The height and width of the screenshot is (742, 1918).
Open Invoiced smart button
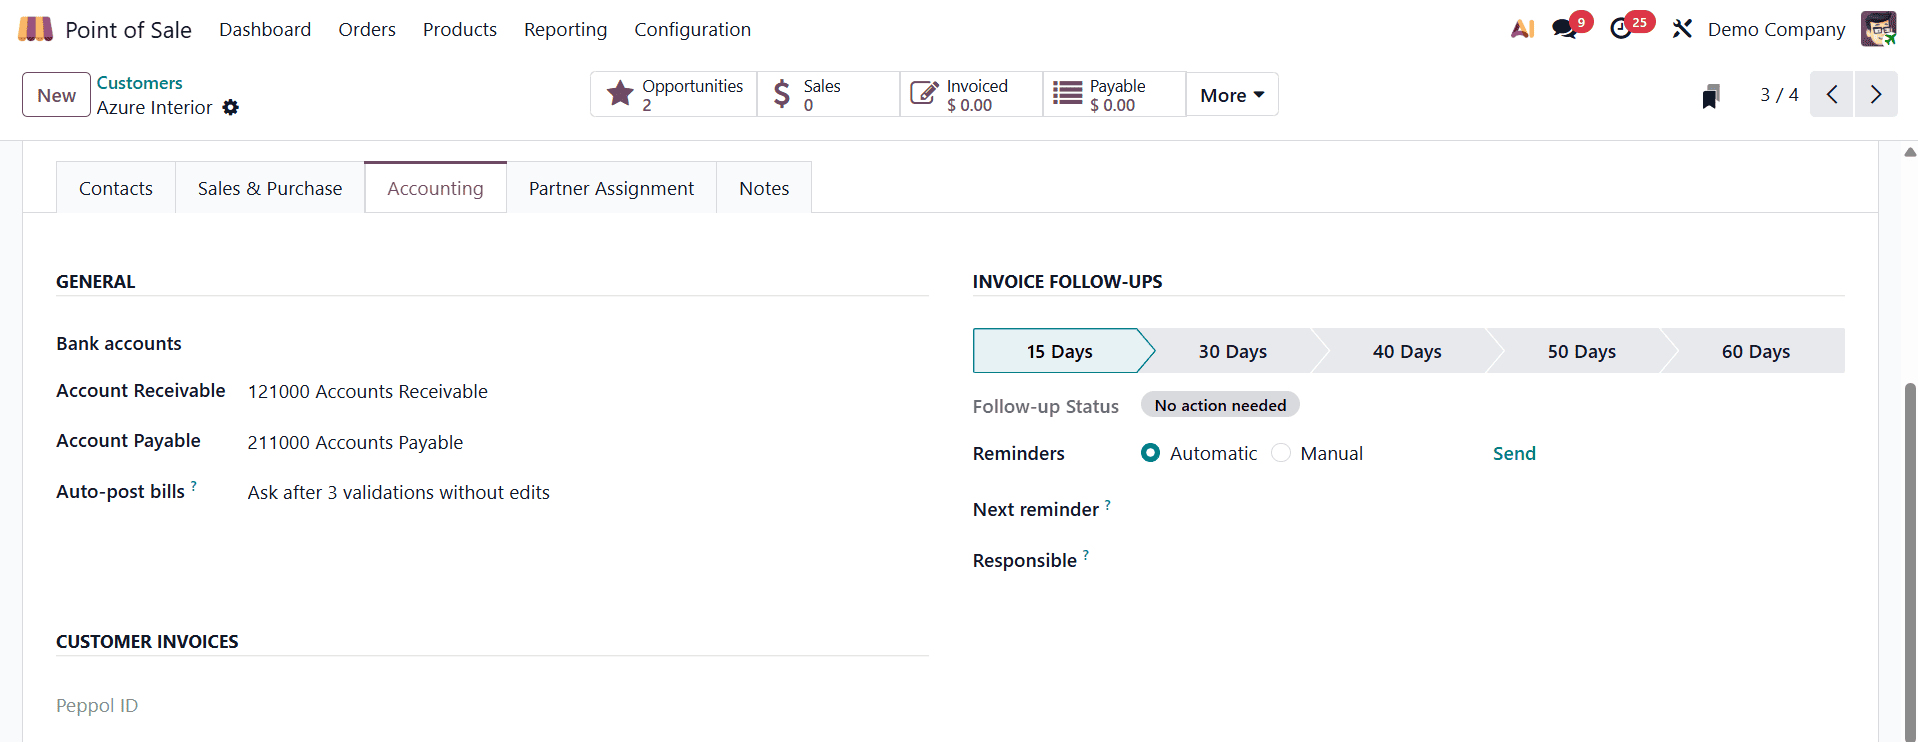pos(972,94)
